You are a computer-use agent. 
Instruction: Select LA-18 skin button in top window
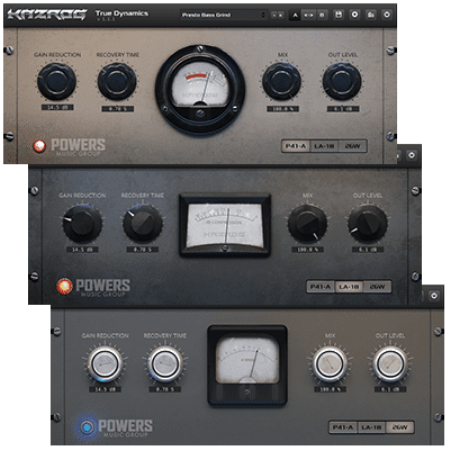324,146
